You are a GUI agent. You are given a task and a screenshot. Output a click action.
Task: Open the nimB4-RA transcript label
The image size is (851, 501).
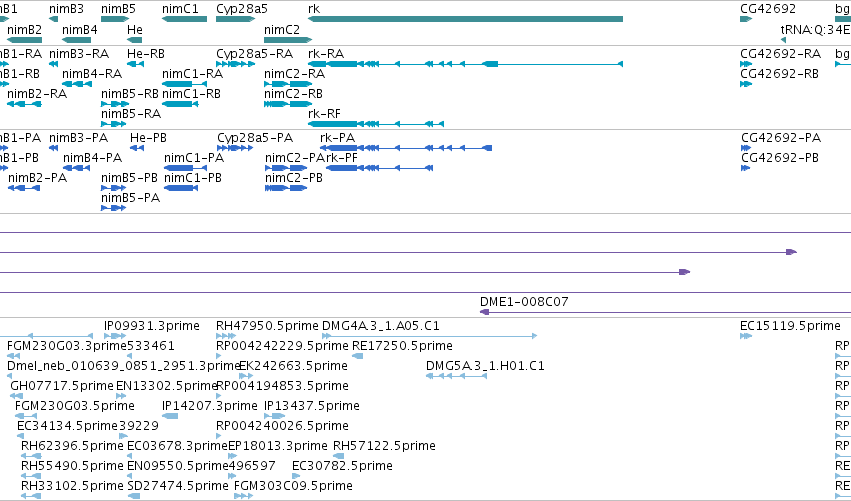92,74
